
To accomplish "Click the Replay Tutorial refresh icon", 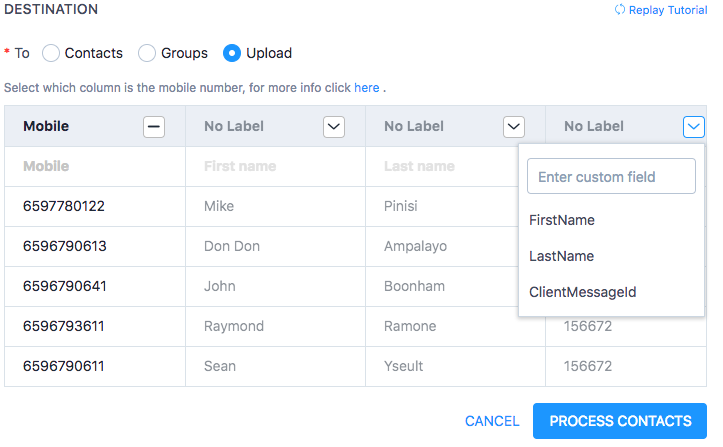I will [620, 10].
